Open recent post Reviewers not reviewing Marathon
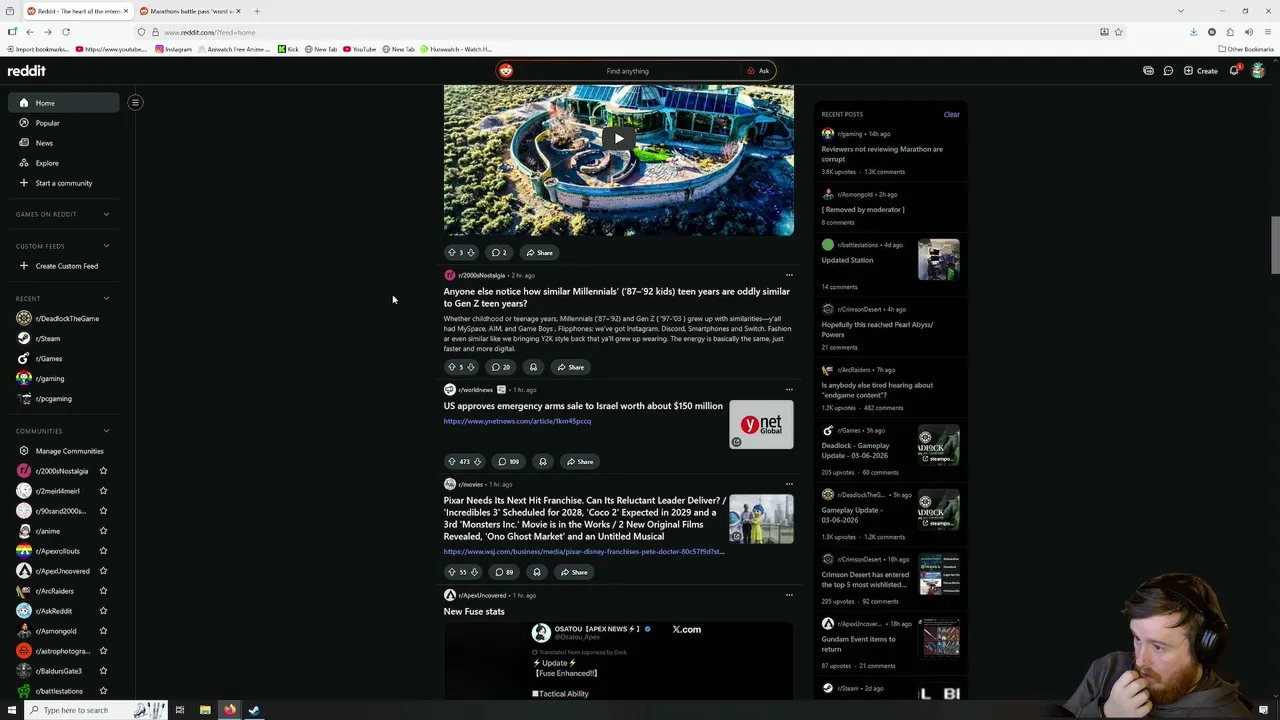Screen dimensions: 1280x720 (882, 154)
